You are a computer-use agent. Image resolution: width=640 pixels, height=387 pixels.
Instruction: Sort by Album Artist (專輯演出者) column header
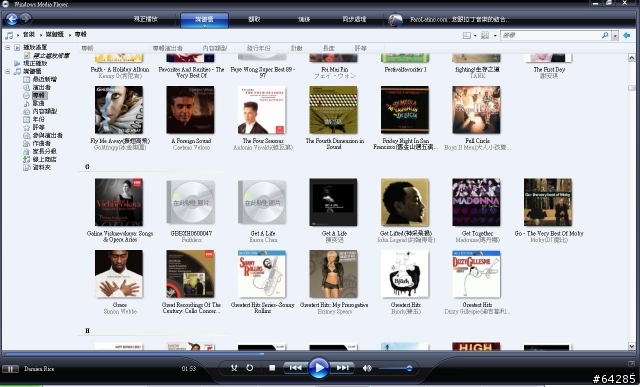tap(168, 49)
